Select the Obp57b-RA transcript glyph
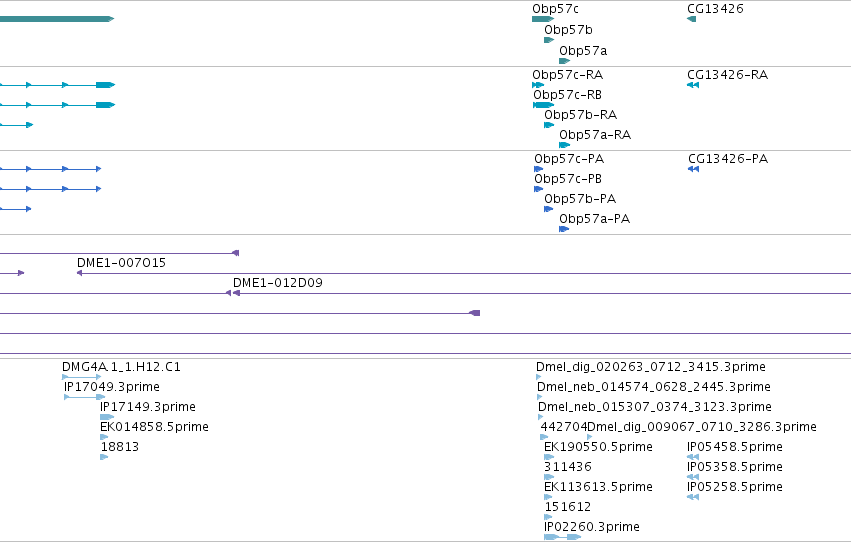851x542 pixels. click(549, 125)
